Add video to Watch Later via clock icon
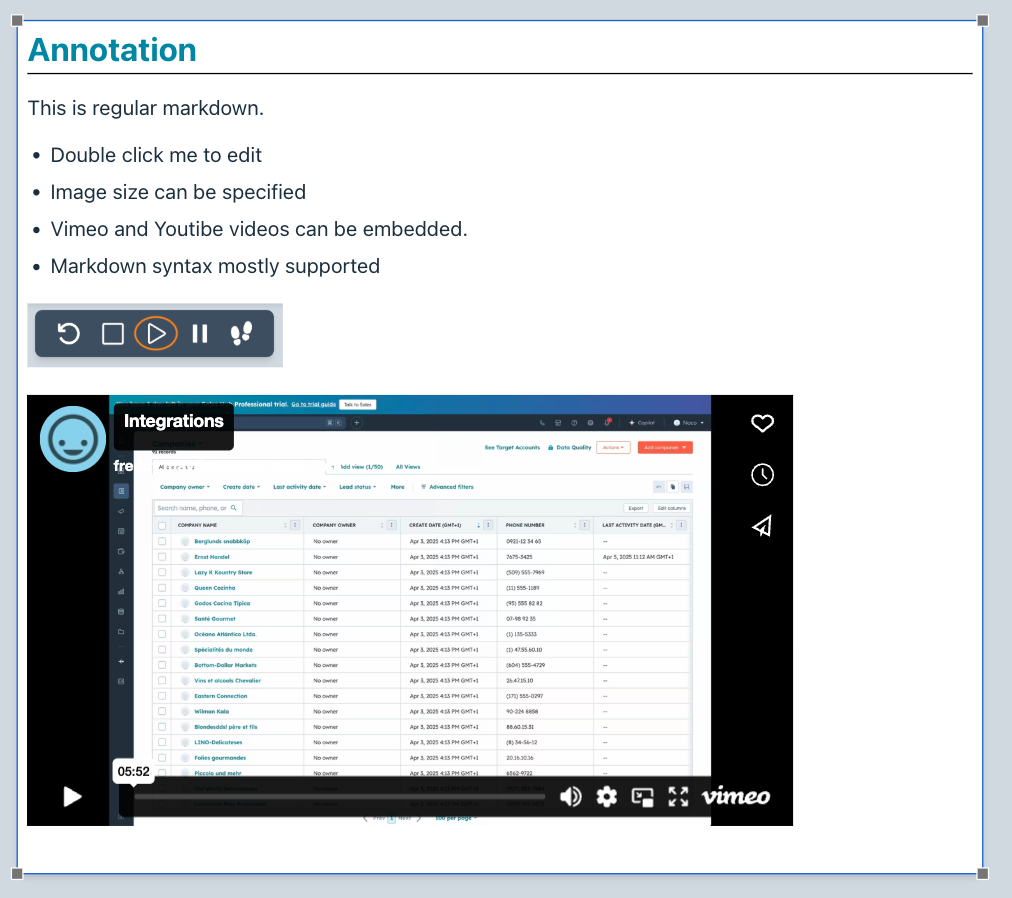This screenshot has width=1012, height=898. [762, 475]
